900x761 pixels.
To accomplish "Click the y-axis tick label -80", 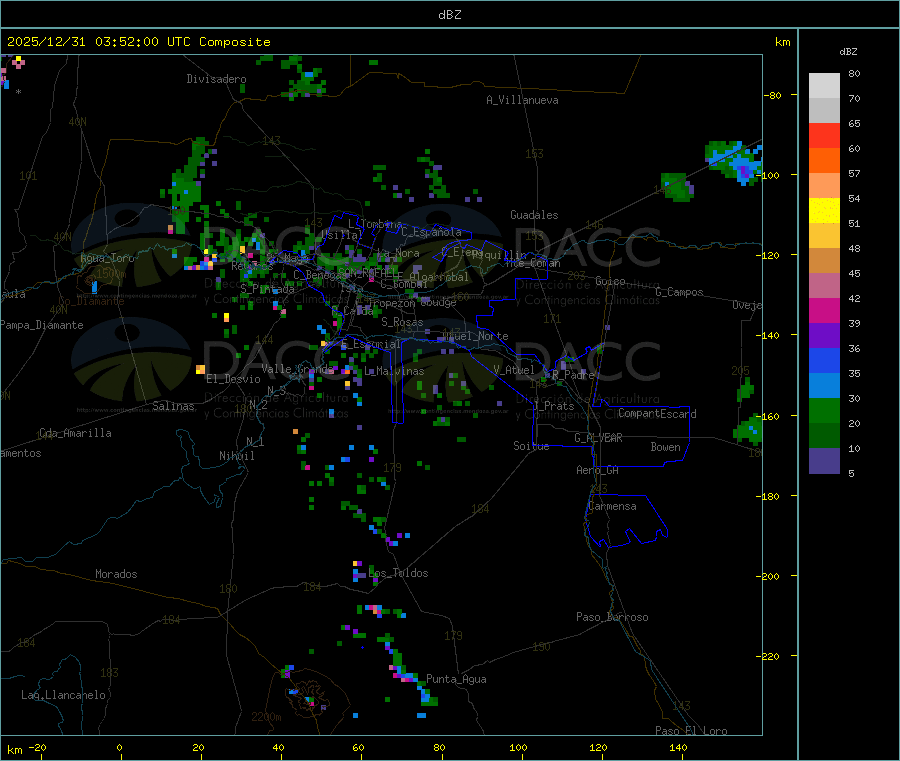I will 772,95.
